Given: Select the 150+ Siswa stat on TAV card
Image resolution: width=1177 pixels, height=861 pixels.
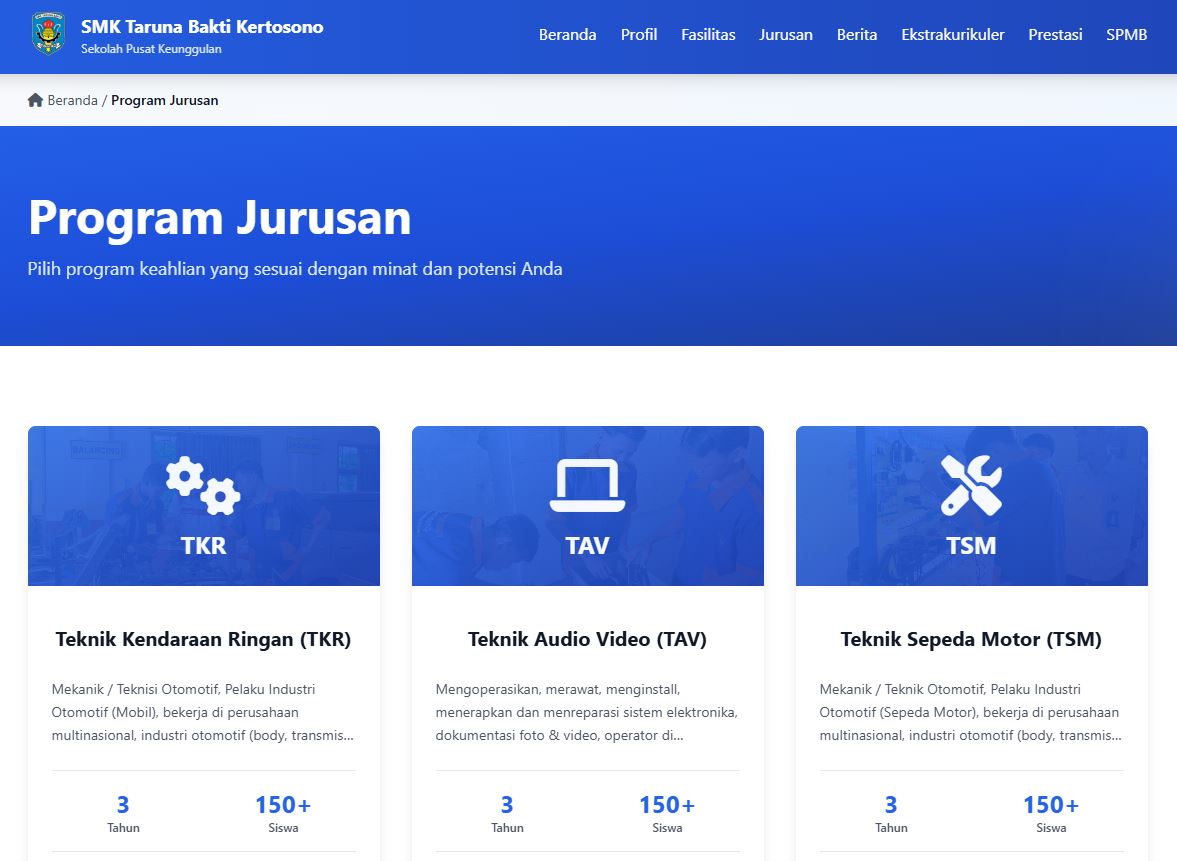Looking at the screenshot, I should (667, 812).
